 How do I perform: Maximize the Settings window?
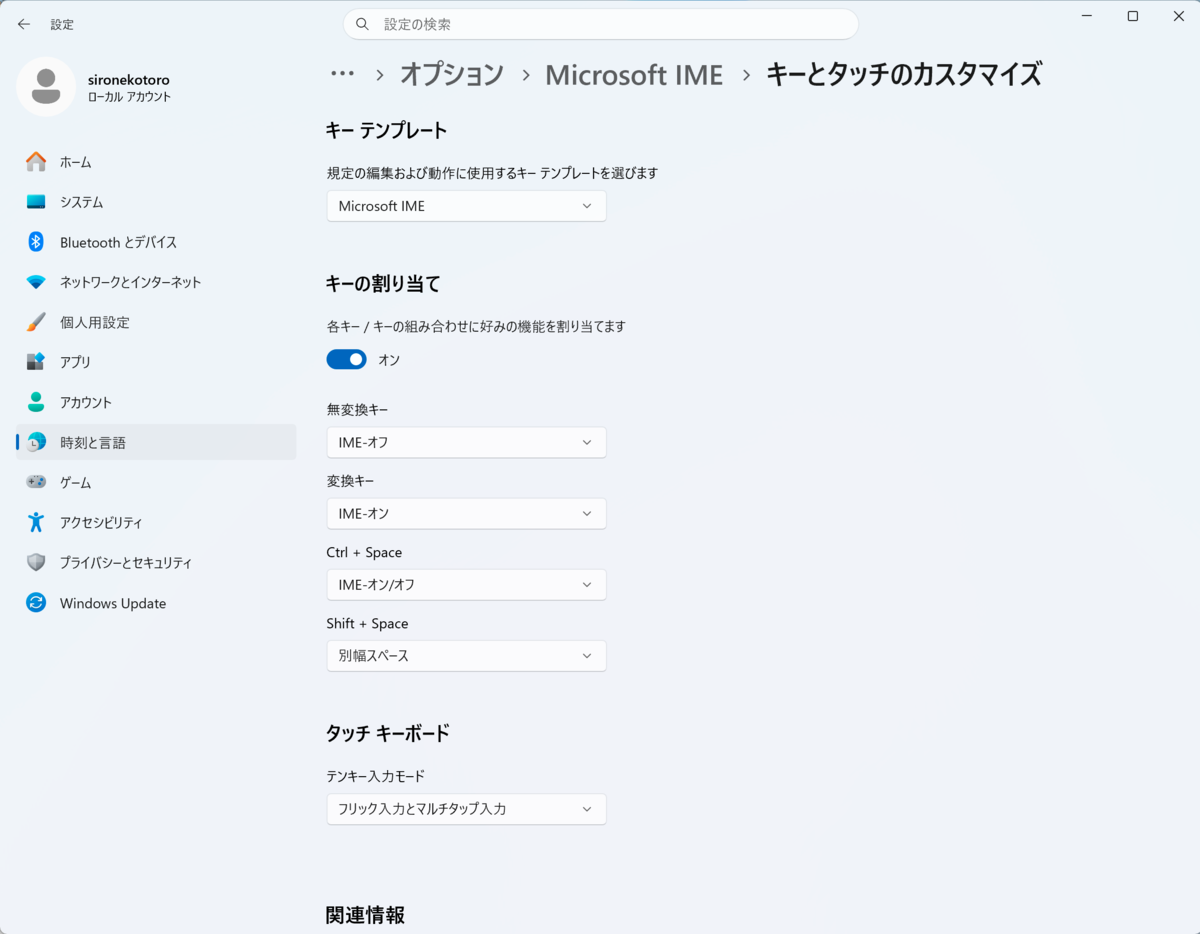1132,16
